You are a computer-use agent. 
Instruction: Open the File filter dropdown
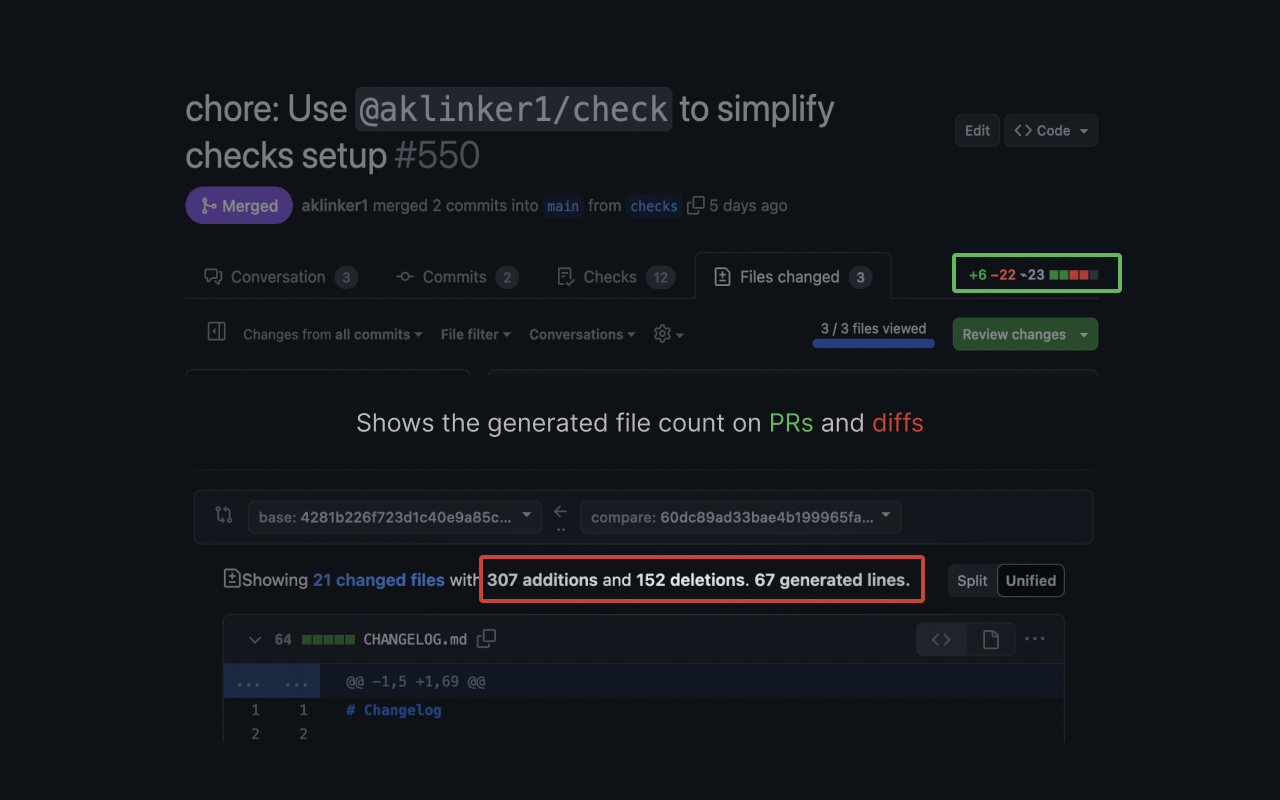click(x=476, y=334)
